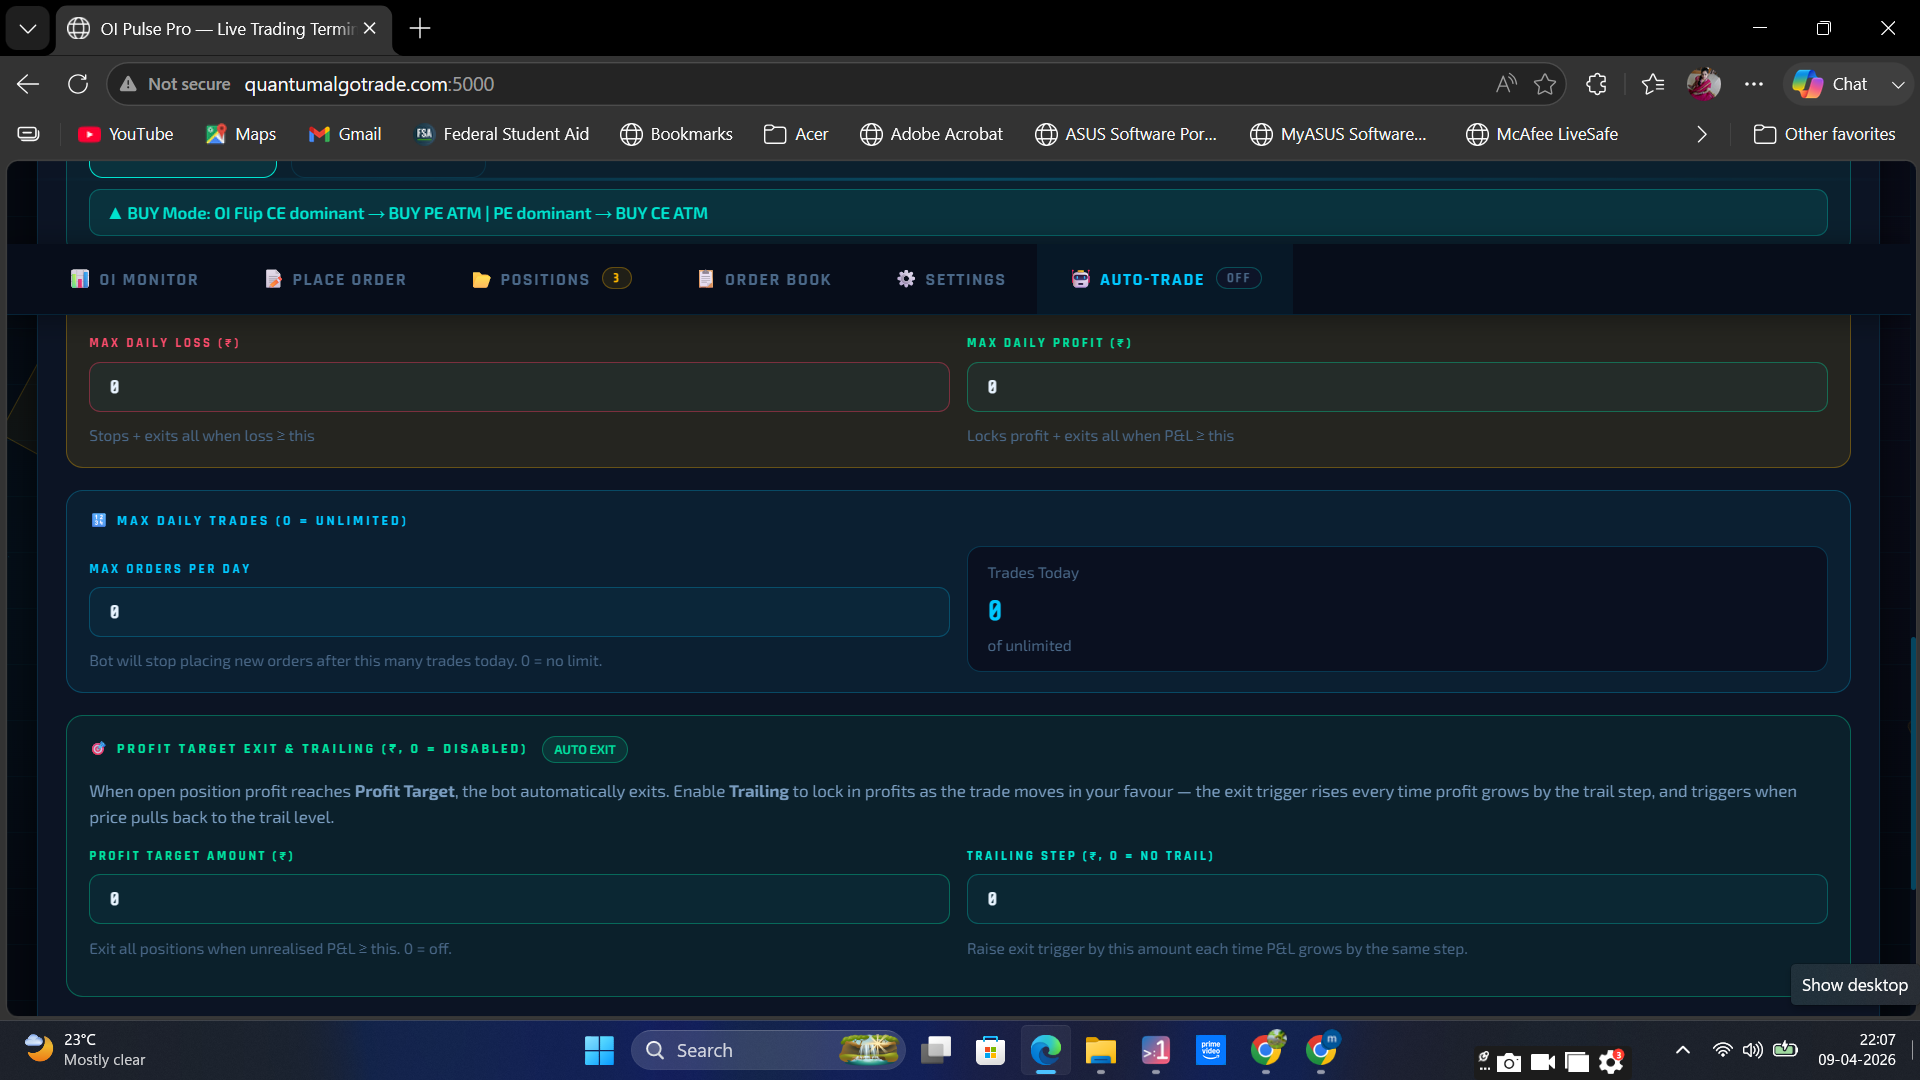Click the AUTO EXIT badge
The image size is (1920, 1080).
pos(585,750)
